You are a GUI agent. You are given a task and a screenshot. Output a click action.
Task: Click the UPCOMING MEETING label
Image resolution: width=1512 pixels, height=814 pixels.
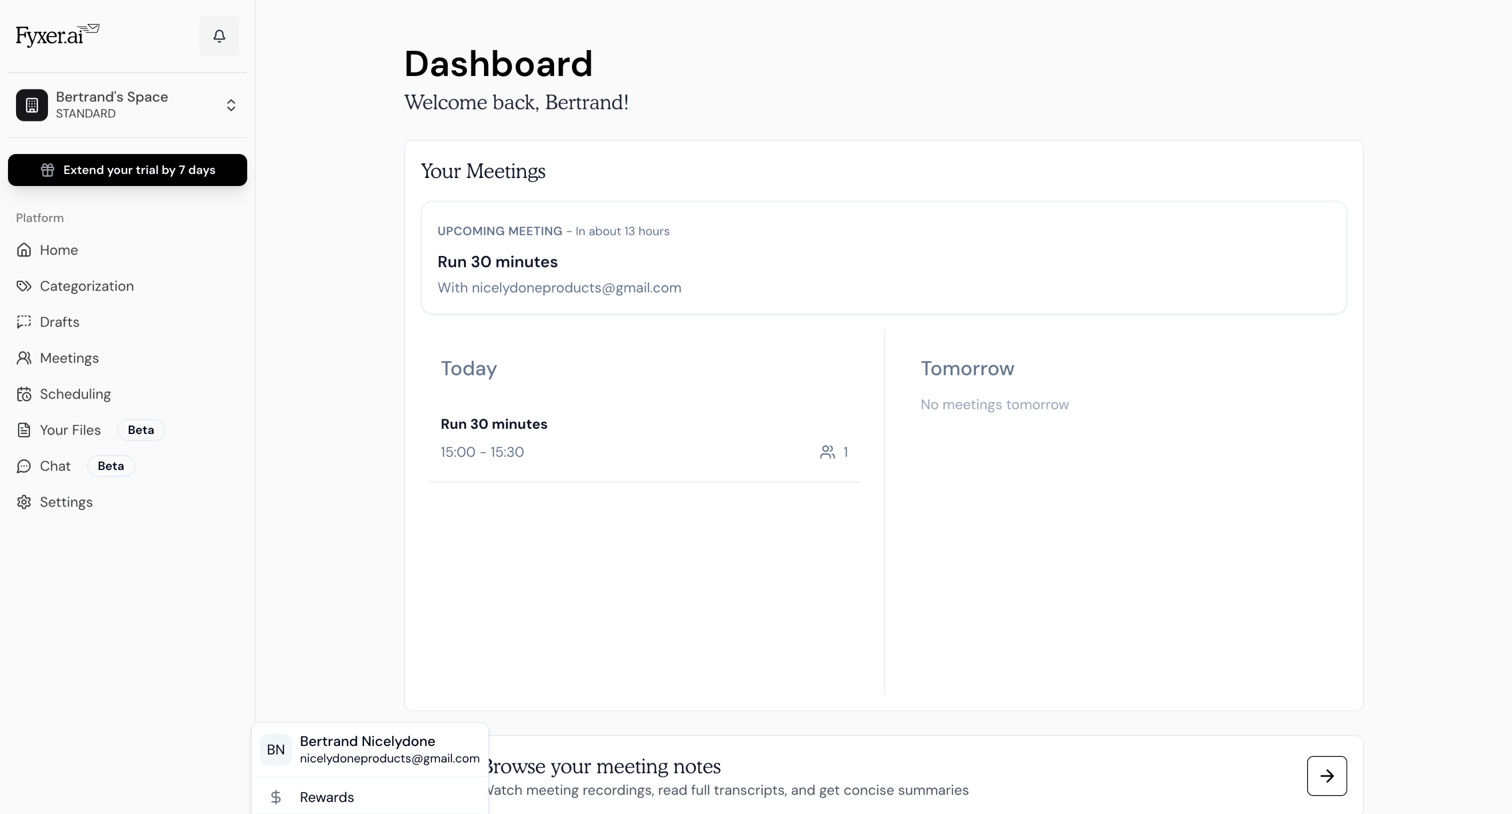tap(500, 231)
